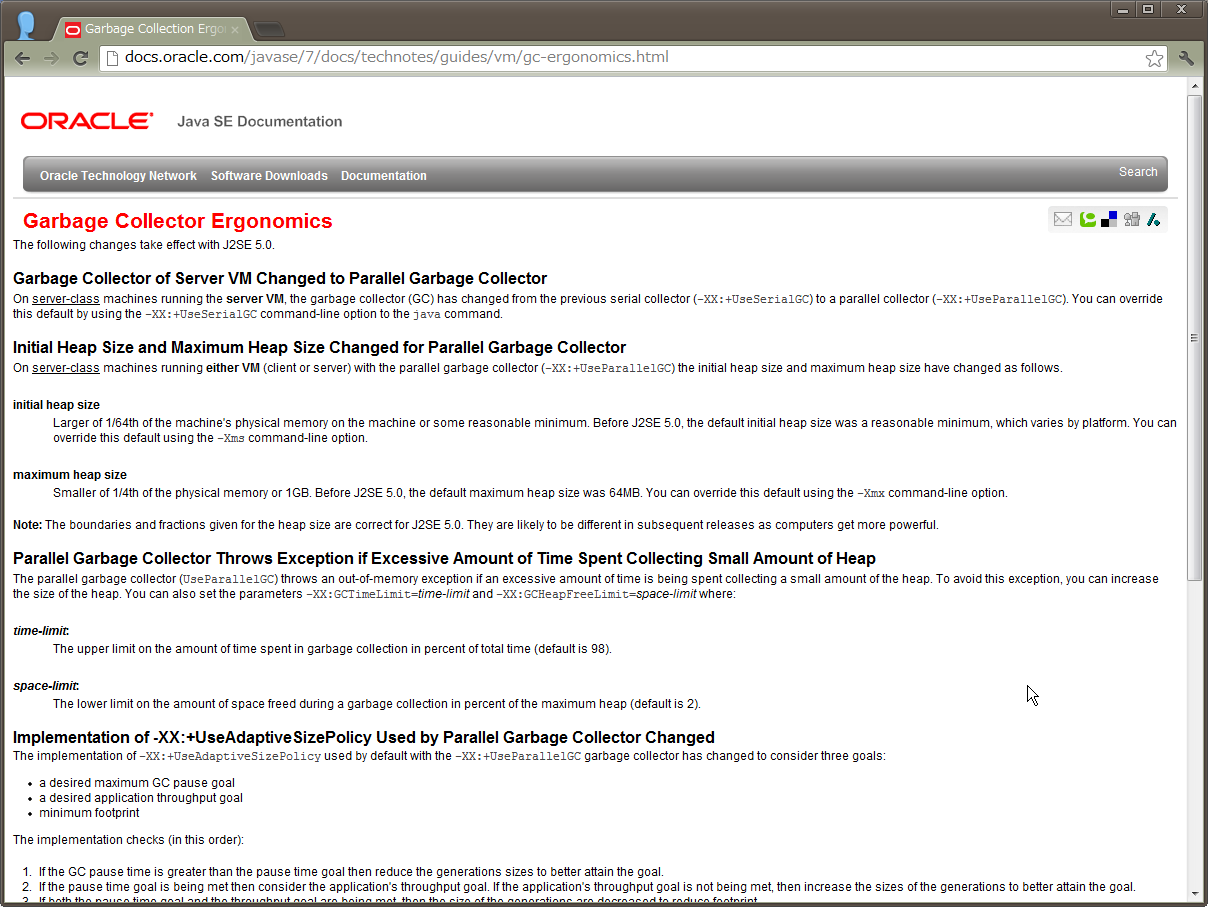1208x907 pixels.
Task: Share page via email envelope icon
Action: [x=1063, y=219]
